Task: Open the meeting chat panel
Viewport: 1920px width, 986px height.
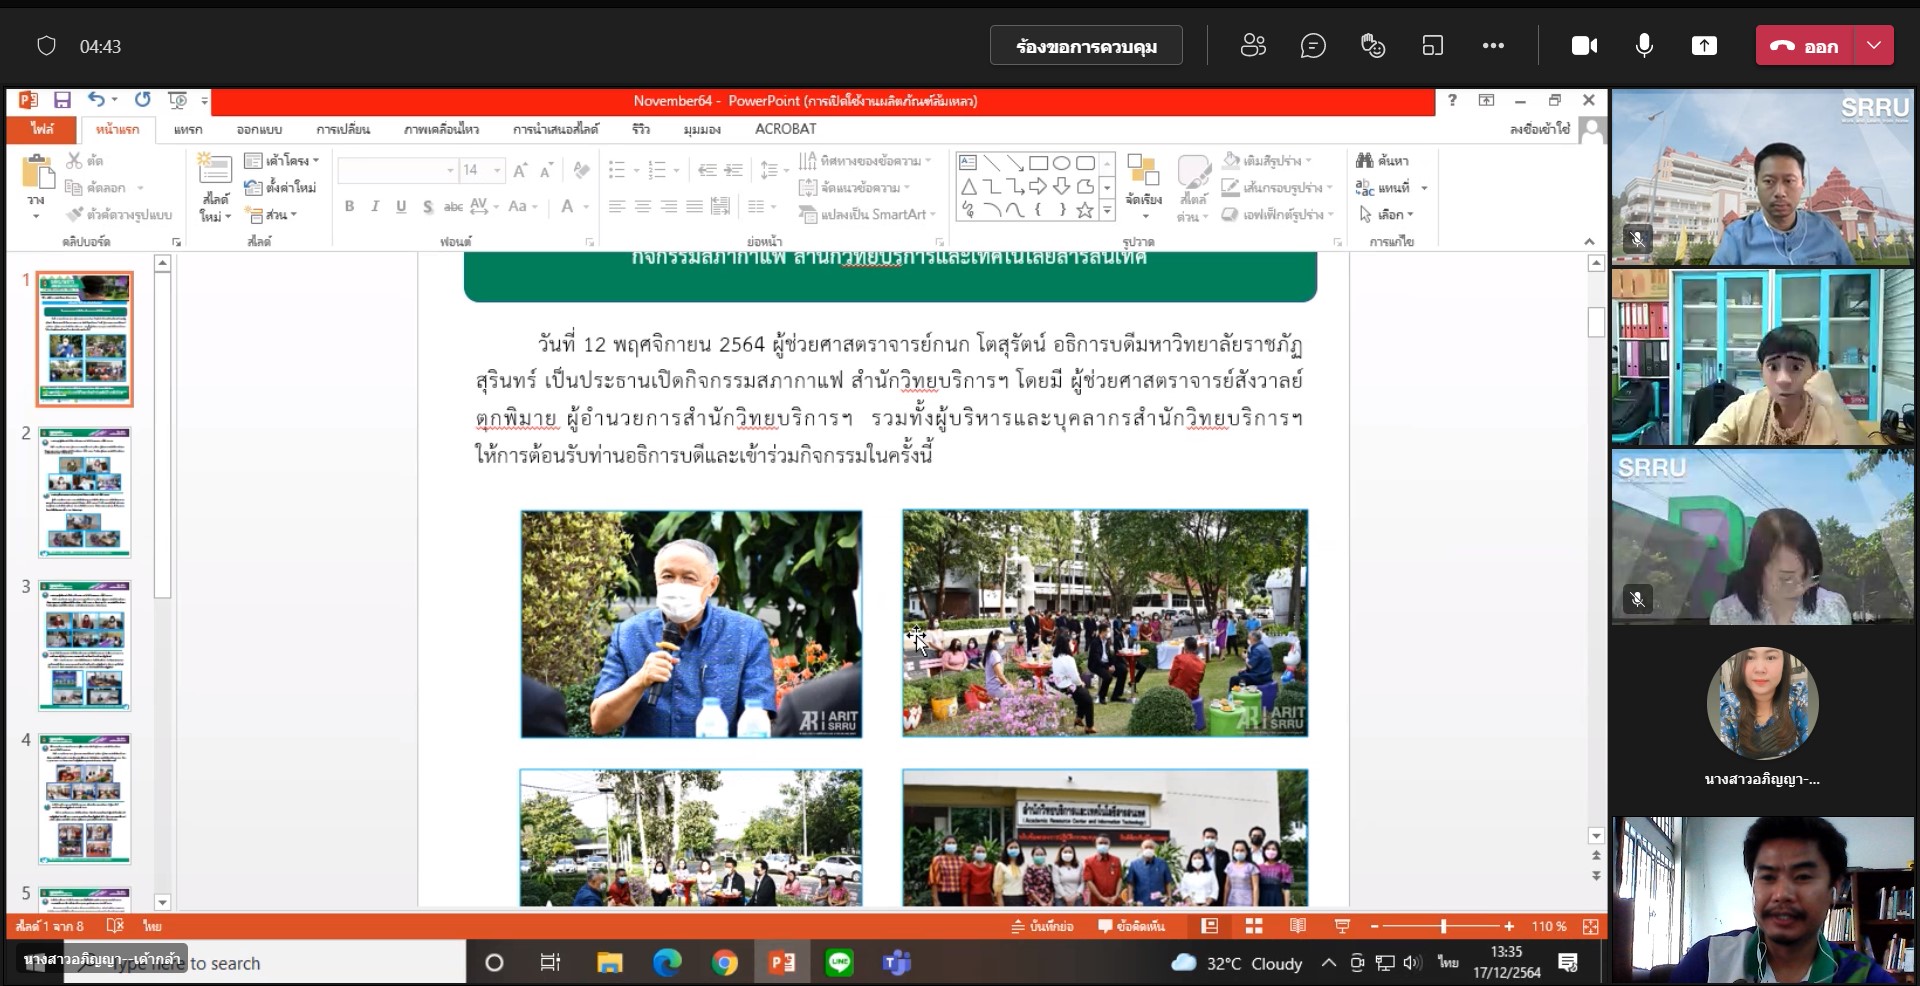Action: (1313, 46)
